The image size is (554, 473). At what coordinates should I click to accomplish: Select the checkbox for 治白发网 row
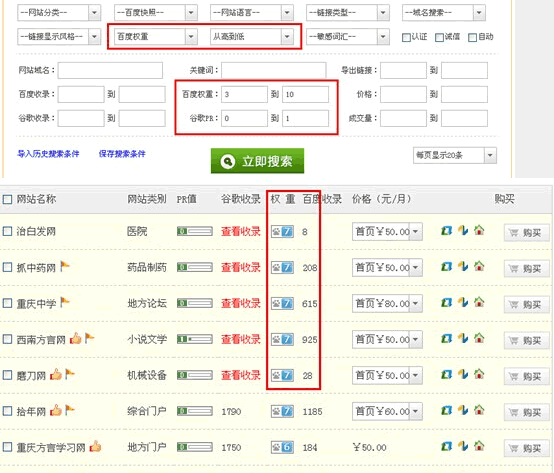7,231
